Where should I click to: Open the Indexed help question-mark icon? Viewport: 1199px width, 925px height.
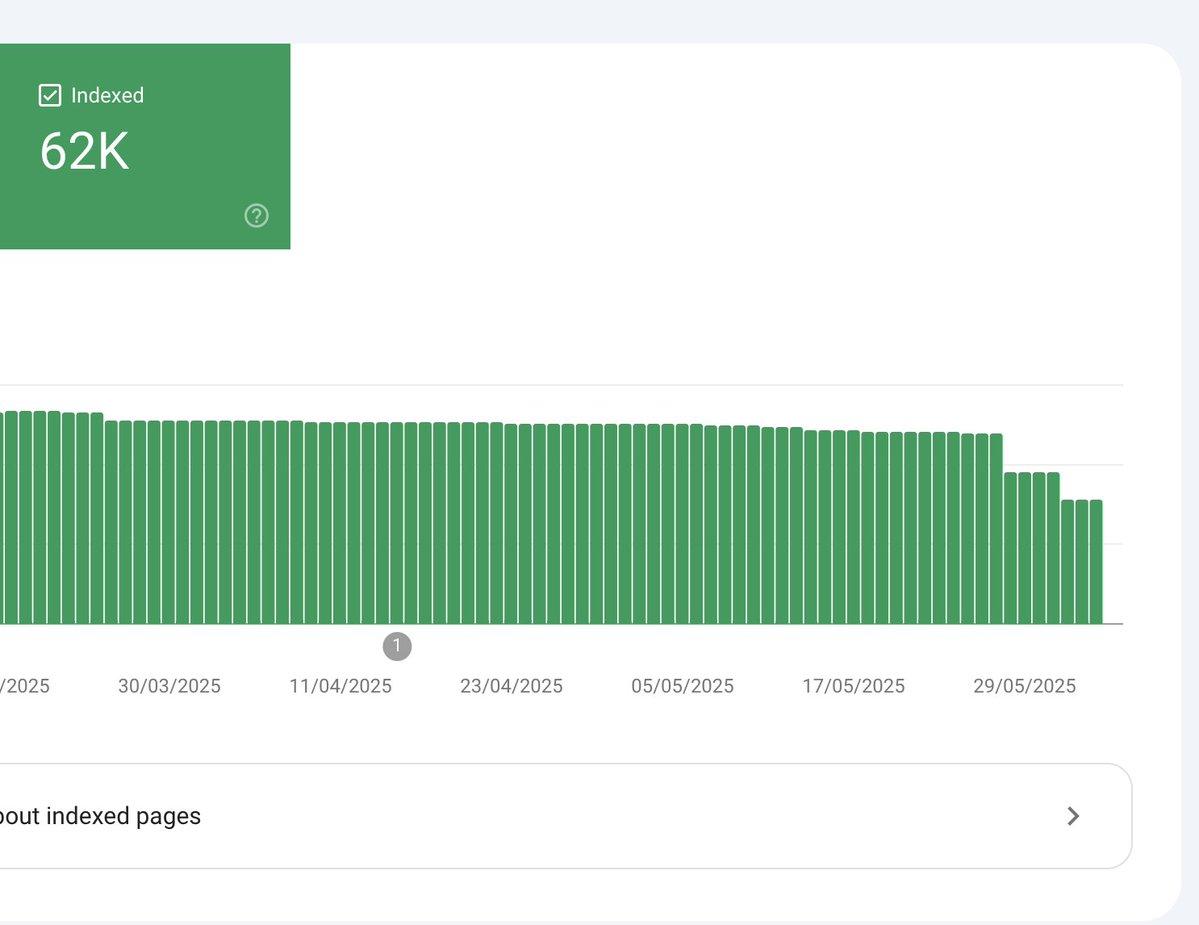tap(256, 216)
